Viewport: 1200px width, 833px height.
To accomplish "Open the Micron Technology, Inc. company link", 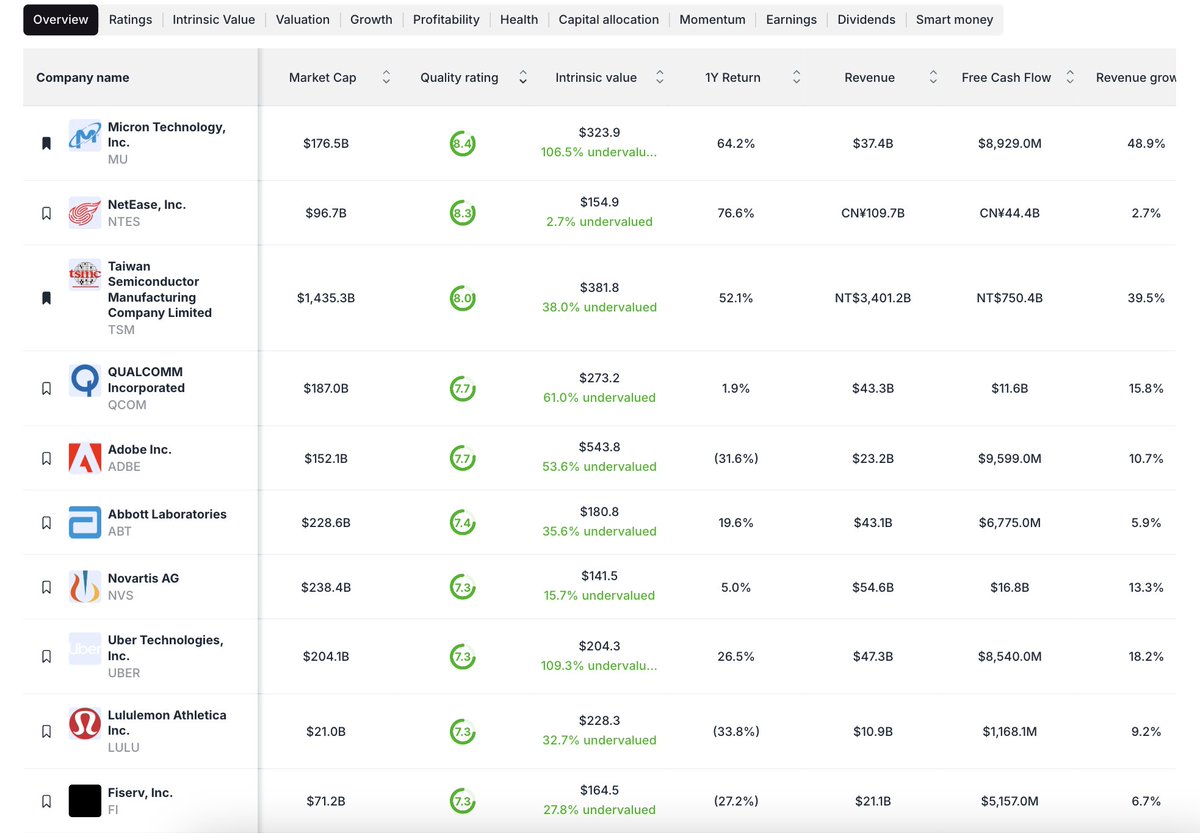I will (166, 135).
